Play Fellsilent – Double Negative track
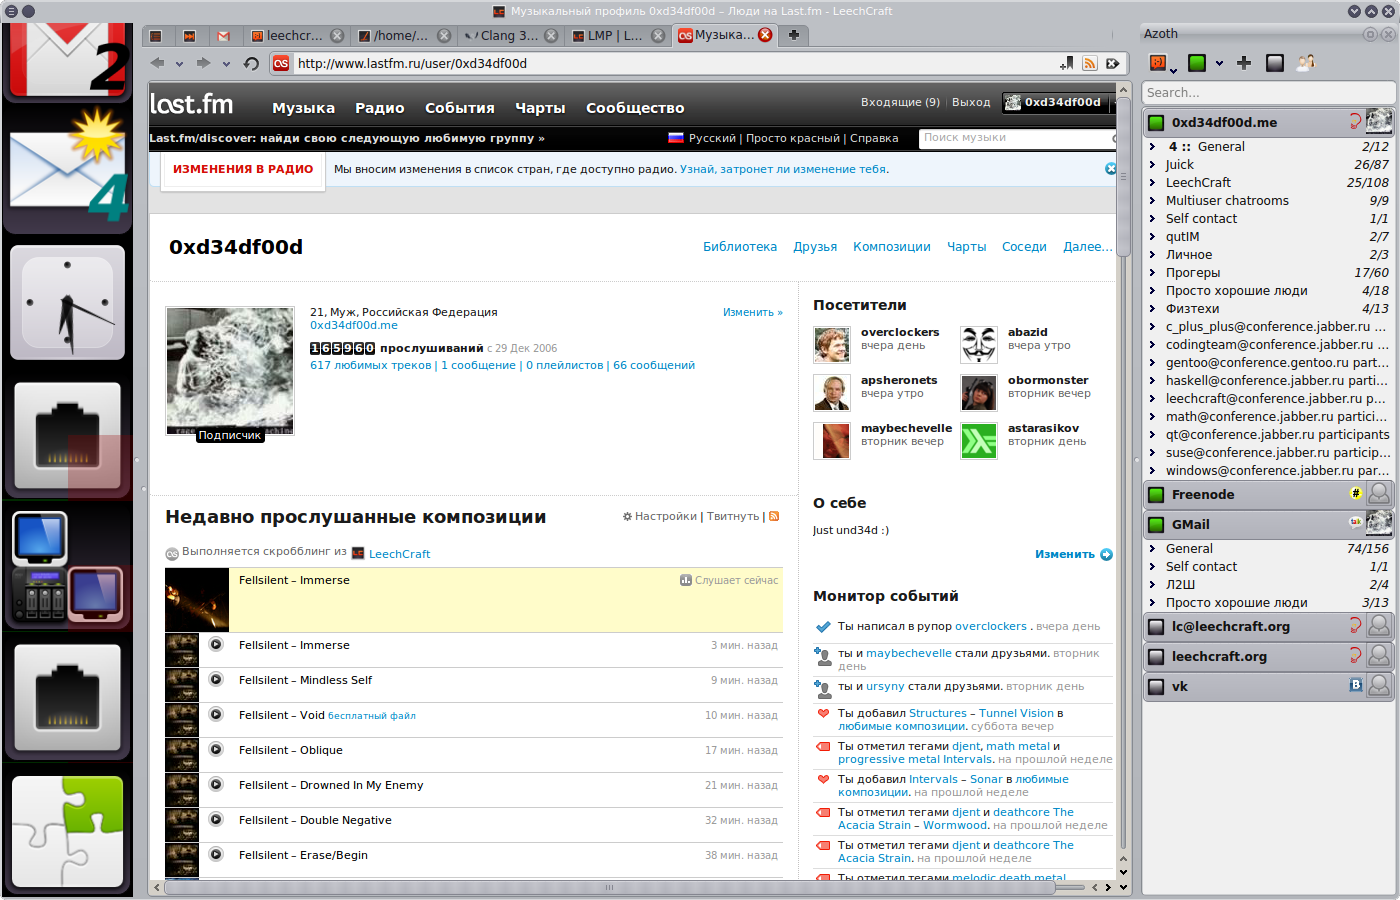 point(215,819)
